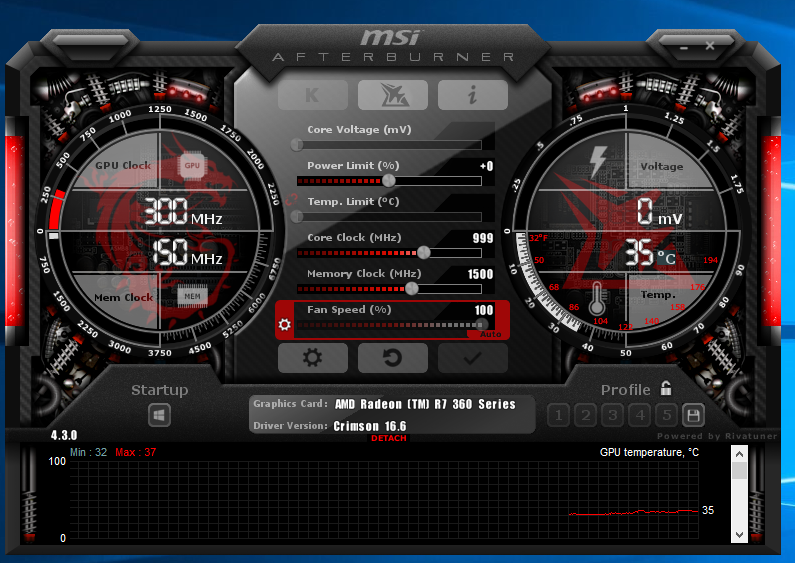Open fan speed settings gear icon
Screen dimensions: 795x565
pos(285,324)
